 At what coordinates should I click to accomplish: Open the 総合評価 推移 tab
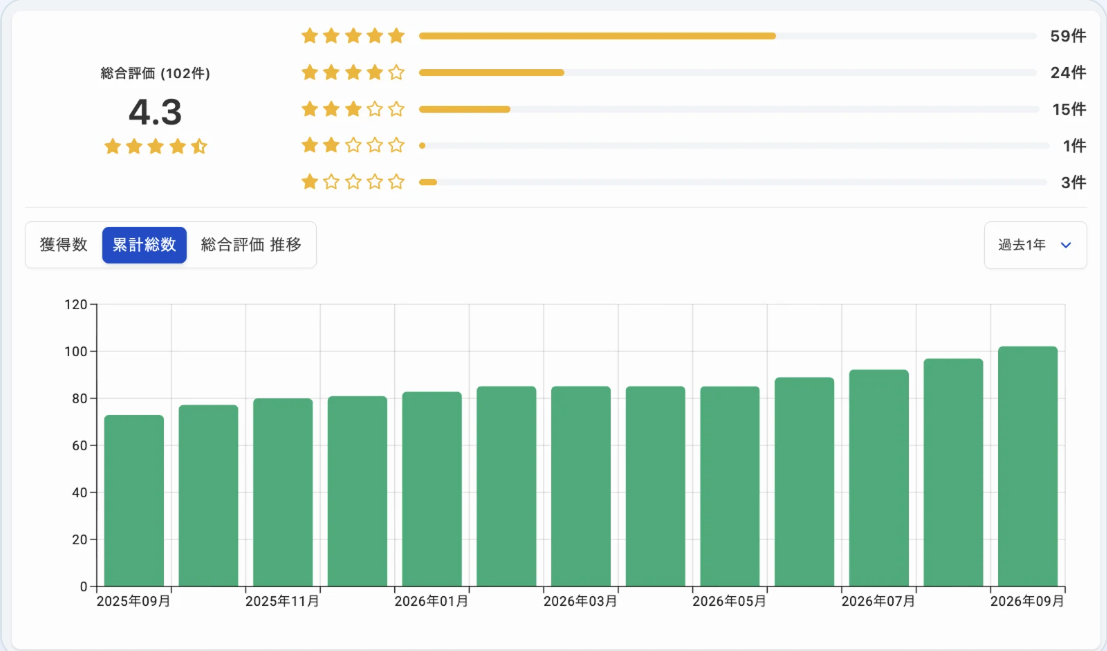pos(251,245)
